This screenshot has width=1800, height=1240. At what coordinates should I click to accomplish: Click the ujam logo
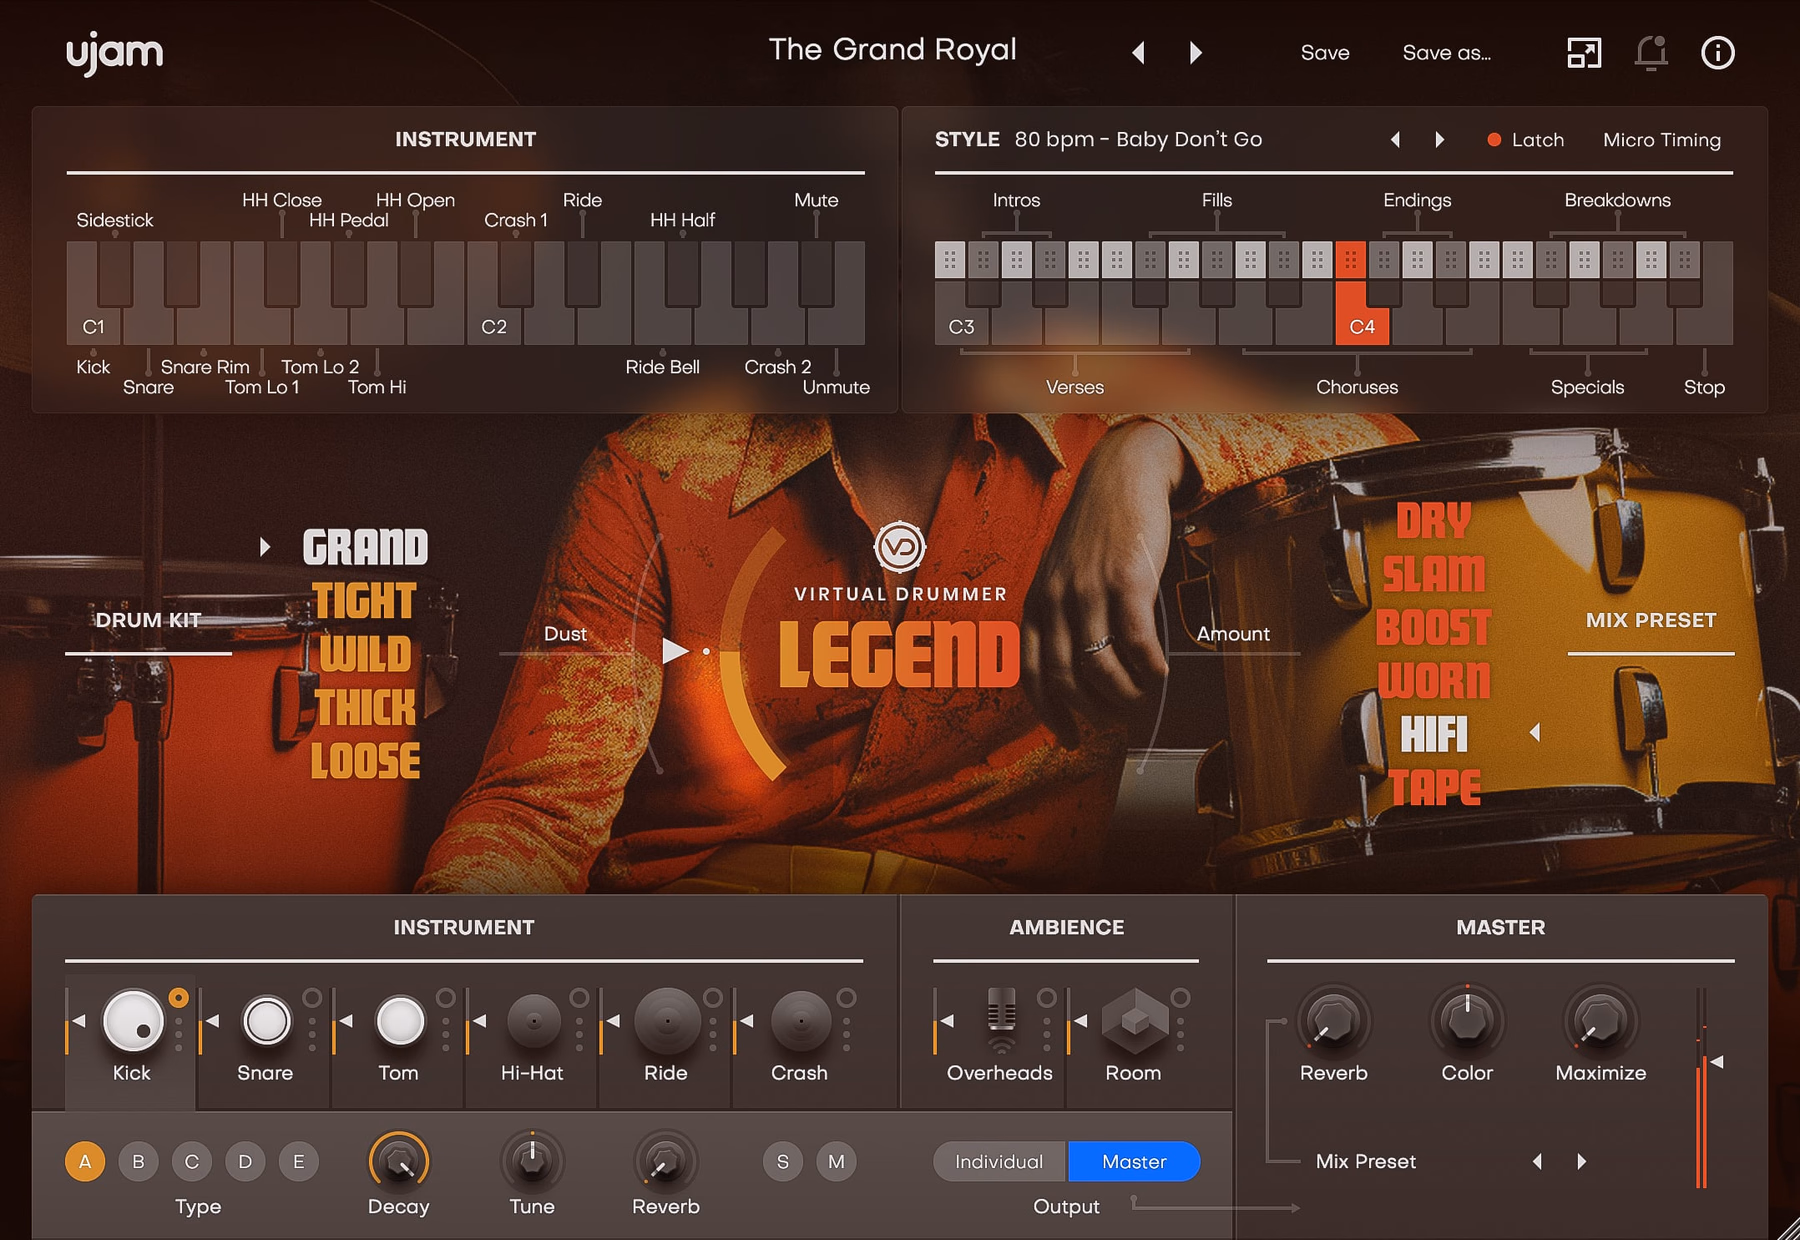(x=115, y=53)
